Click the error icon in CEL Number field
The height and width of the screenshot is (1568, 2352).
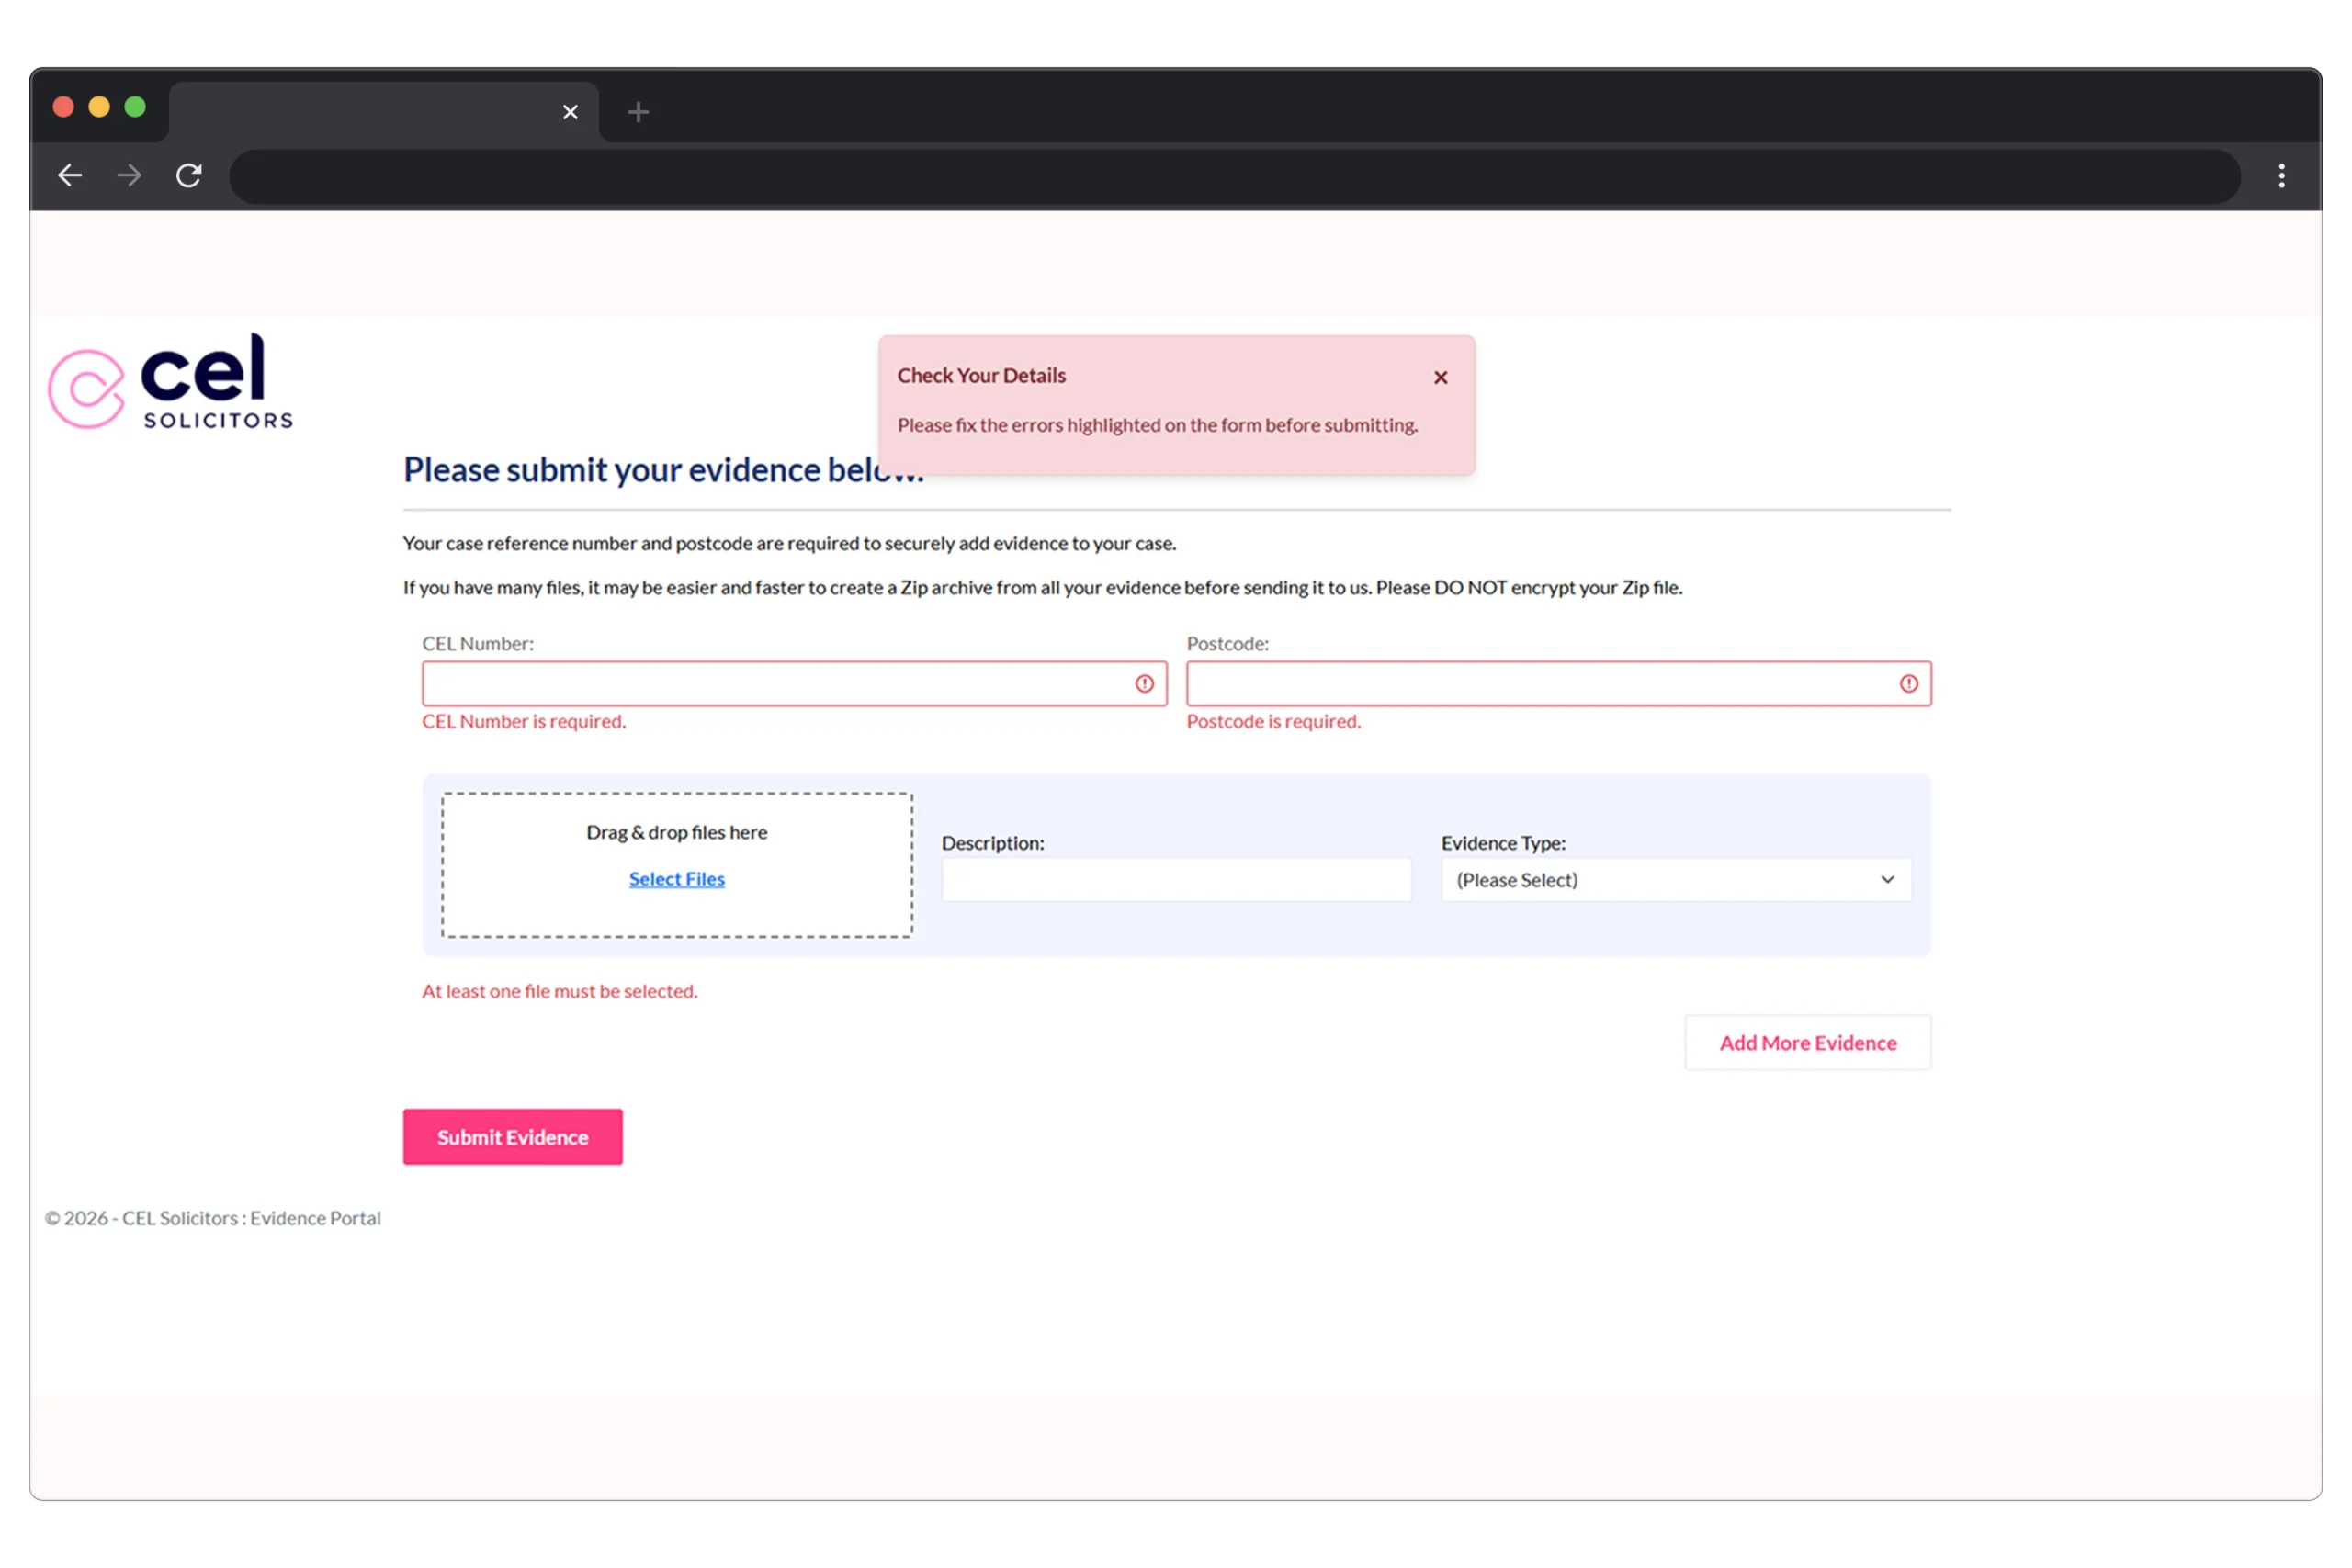[x=1144, y=683]
